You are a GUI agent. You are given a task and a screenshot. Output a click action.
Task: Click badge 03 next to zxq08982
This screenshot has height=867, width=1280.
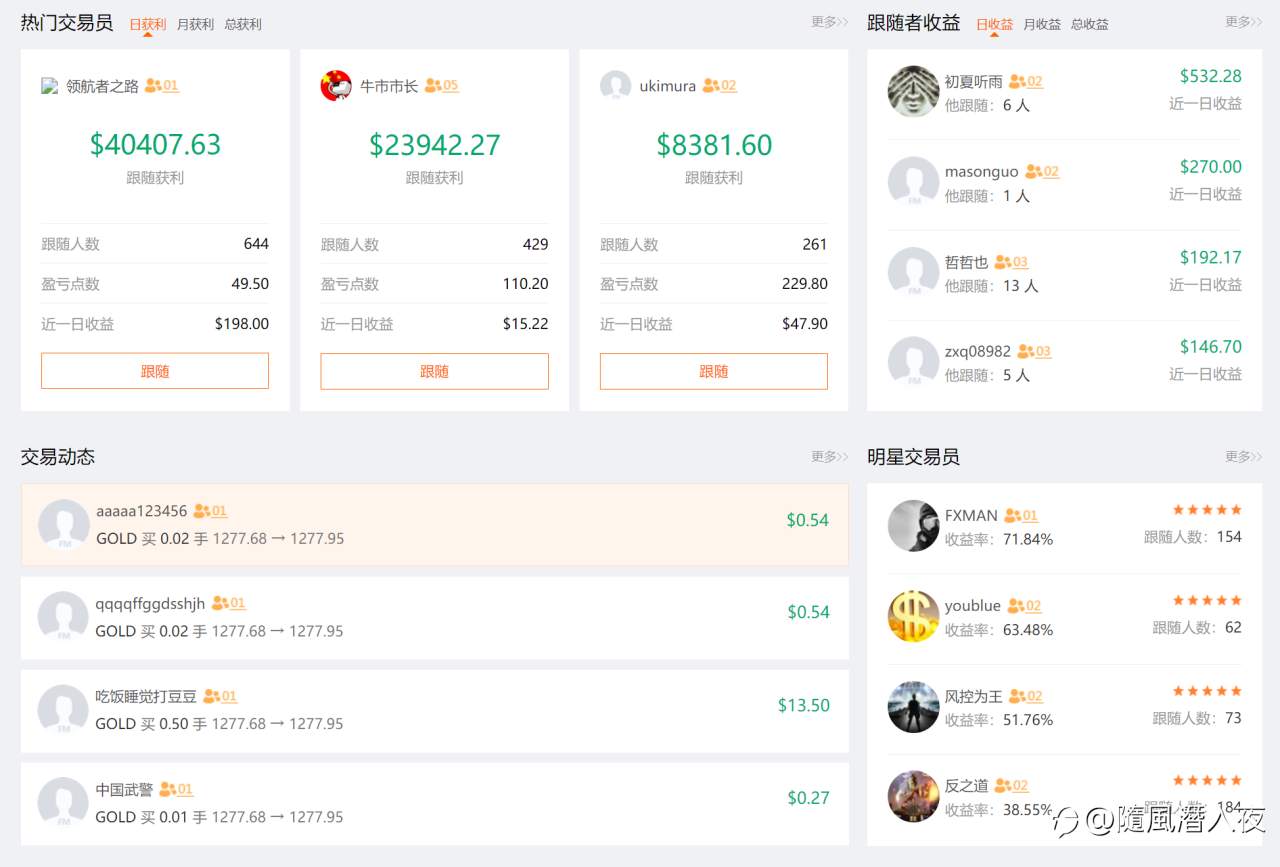coord(1034,352)
